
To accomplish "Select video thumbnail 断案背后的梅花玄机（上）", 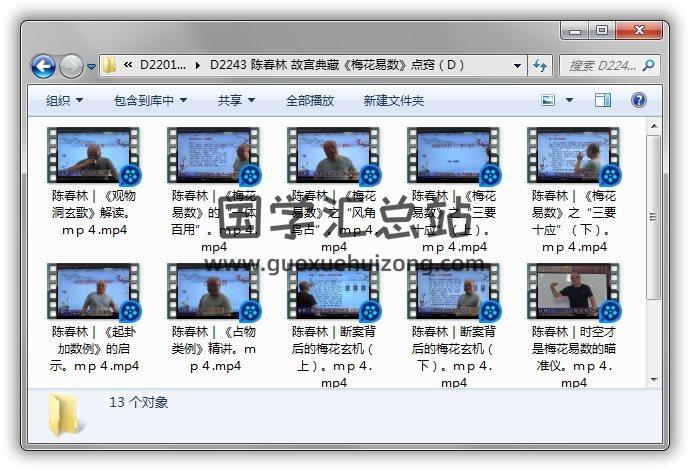I will point(334,291).
